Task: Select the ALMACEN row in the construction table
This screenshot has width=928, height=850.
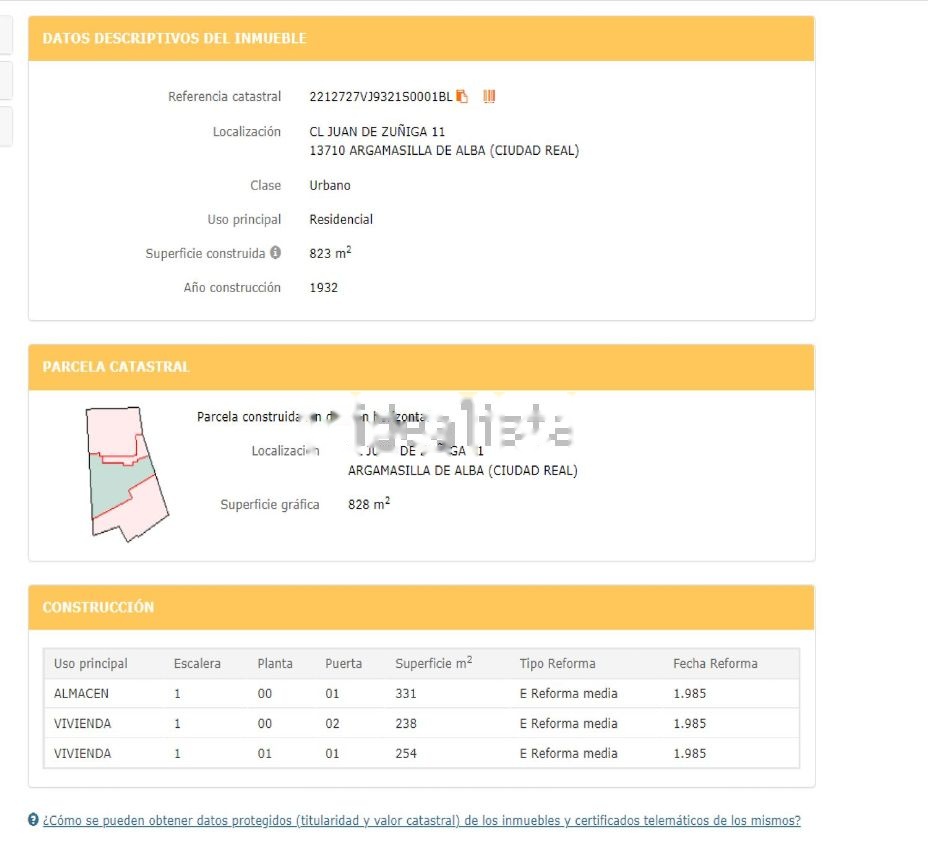Action: pyautogui.click(x=82, y=694)
